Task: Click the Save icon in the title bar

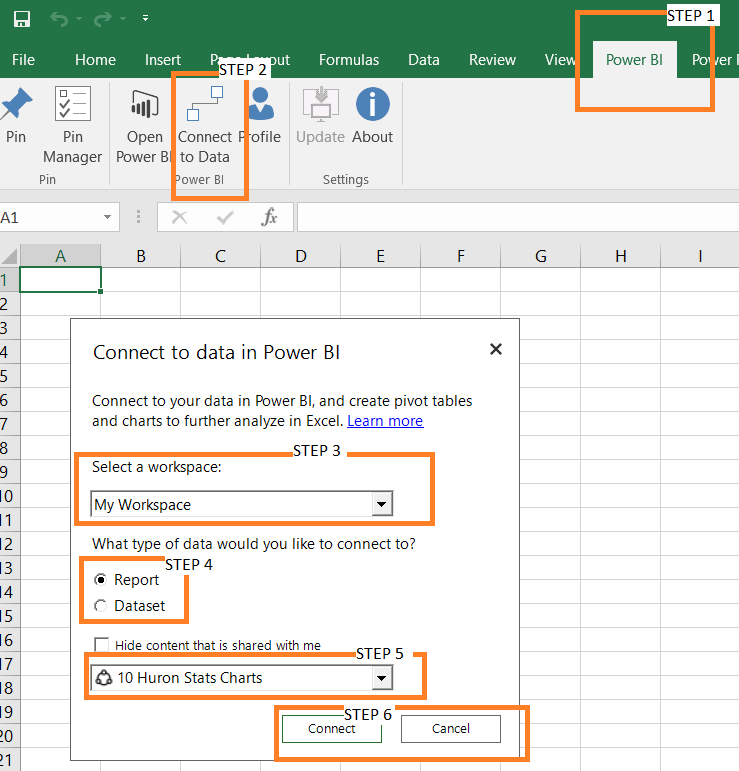Action: pyautogui.click(x=22, y=19)
